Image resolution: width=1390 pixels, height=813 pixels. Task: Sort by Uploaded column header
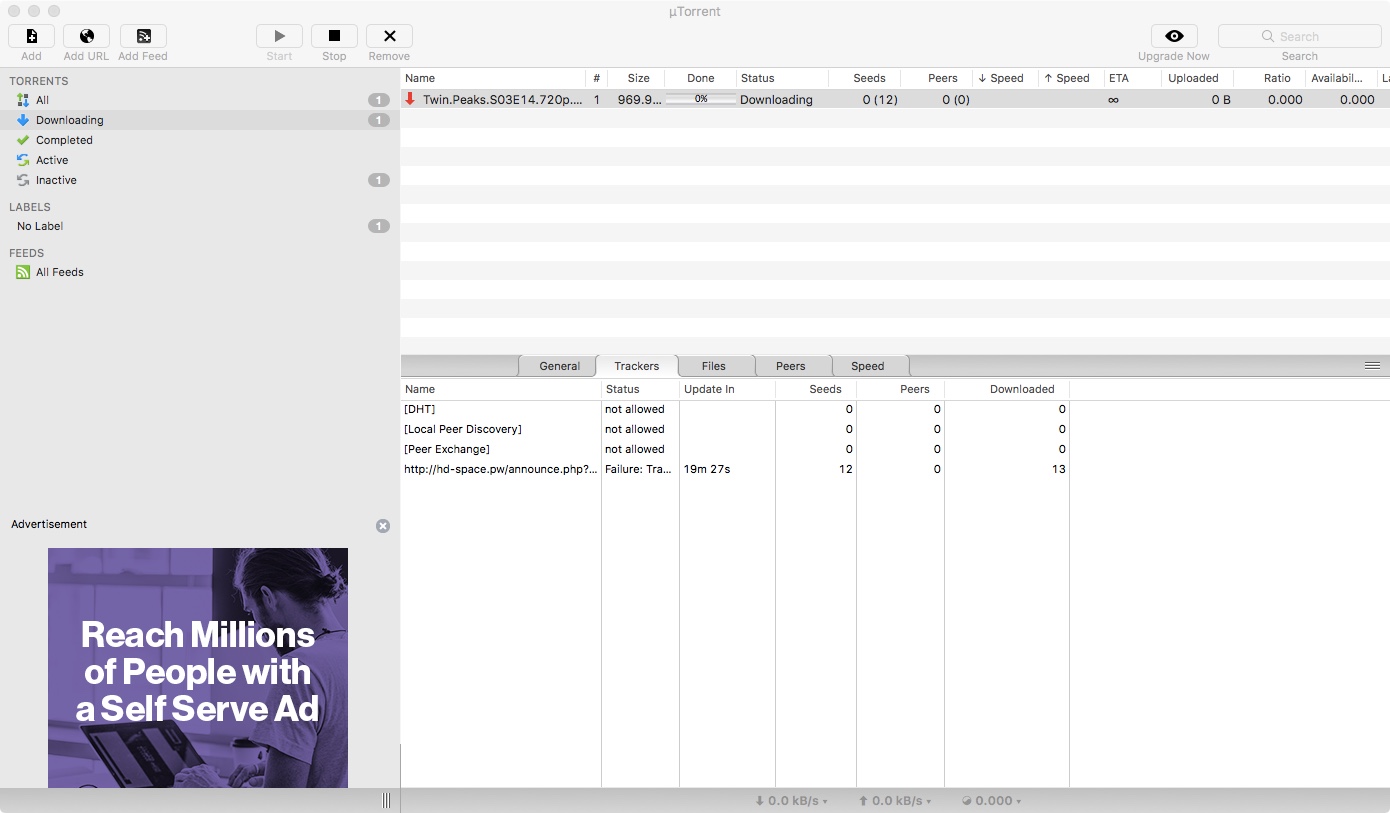tap(1197, 78)
